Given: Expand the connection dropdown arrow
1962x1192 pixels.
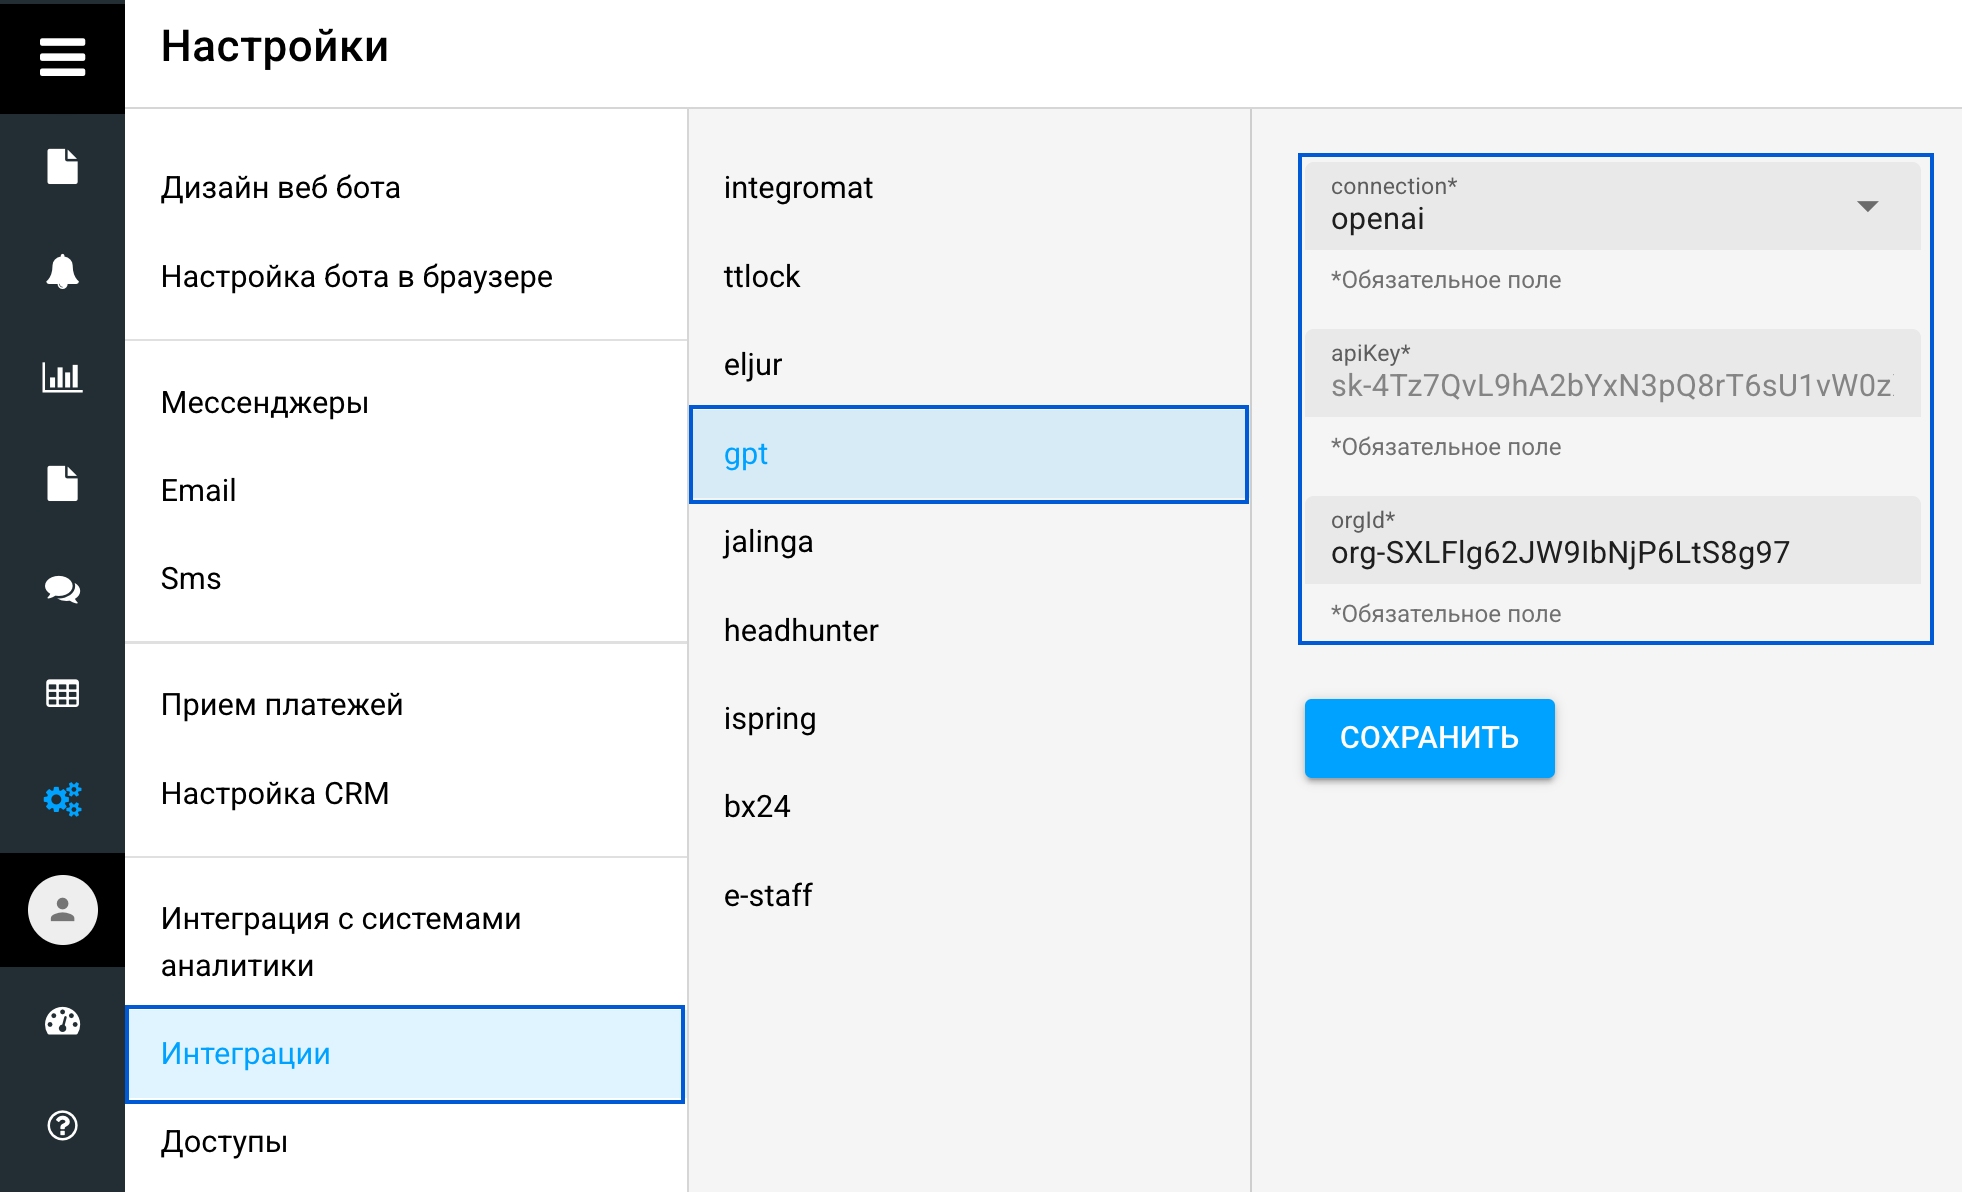Looking at the screenshot, I should (1866, 207).
